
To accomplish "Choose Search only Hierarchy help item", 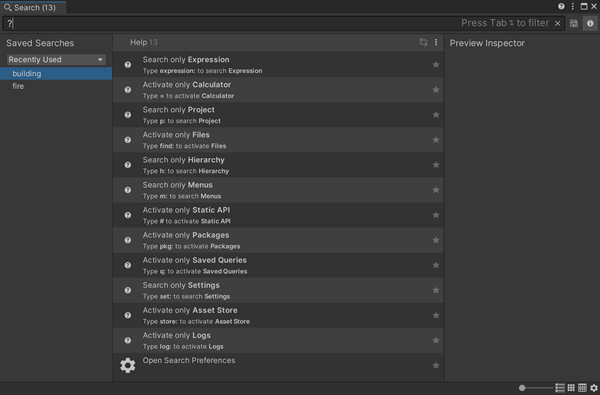I will pyautogui.click(x=278, y=165).
